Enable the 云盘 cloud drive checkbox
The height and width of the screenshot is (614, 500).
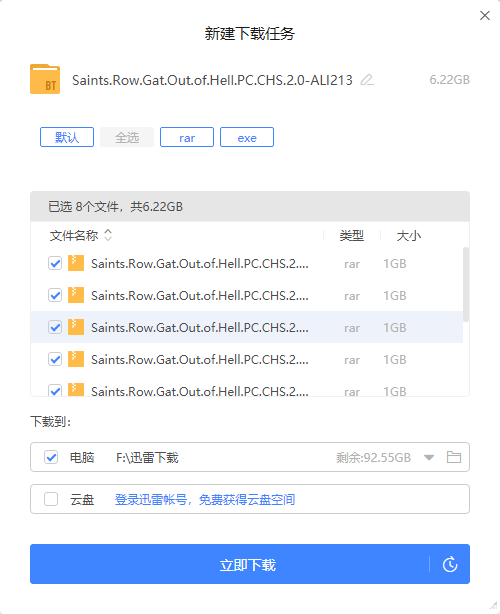click(51, 499)
